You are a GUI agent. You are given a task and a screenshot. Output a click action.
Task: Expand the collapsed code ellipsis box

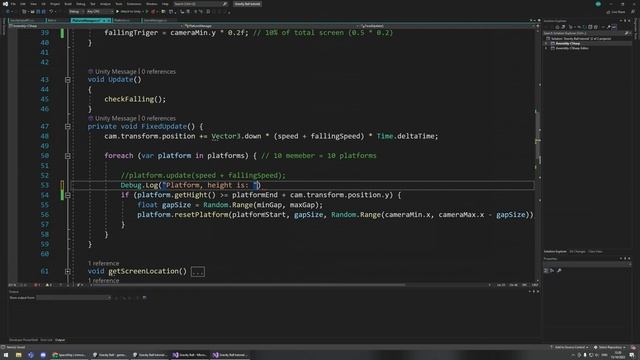[198, 271]
